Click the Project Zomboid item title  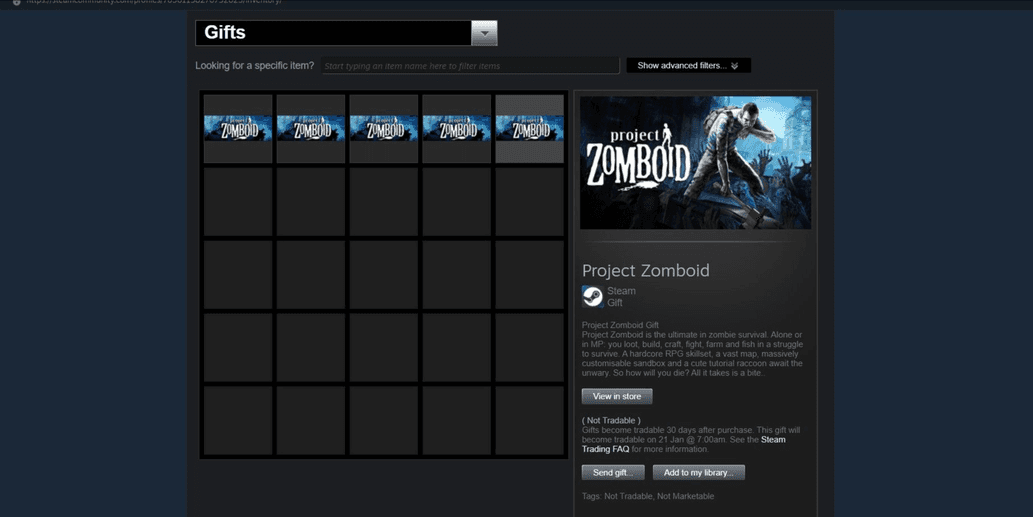pyautogui.click(x=646, y=271)
